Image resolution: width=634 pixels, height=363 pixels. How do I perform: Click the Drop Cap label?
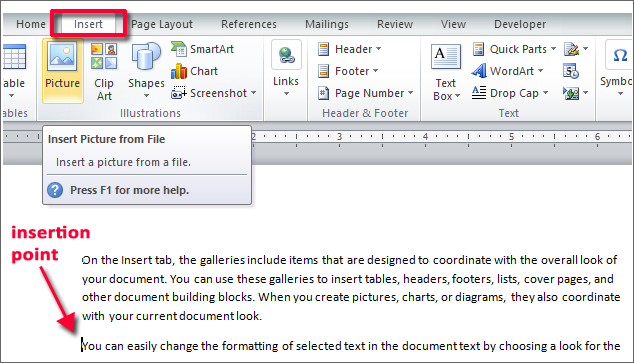[514, 93]
